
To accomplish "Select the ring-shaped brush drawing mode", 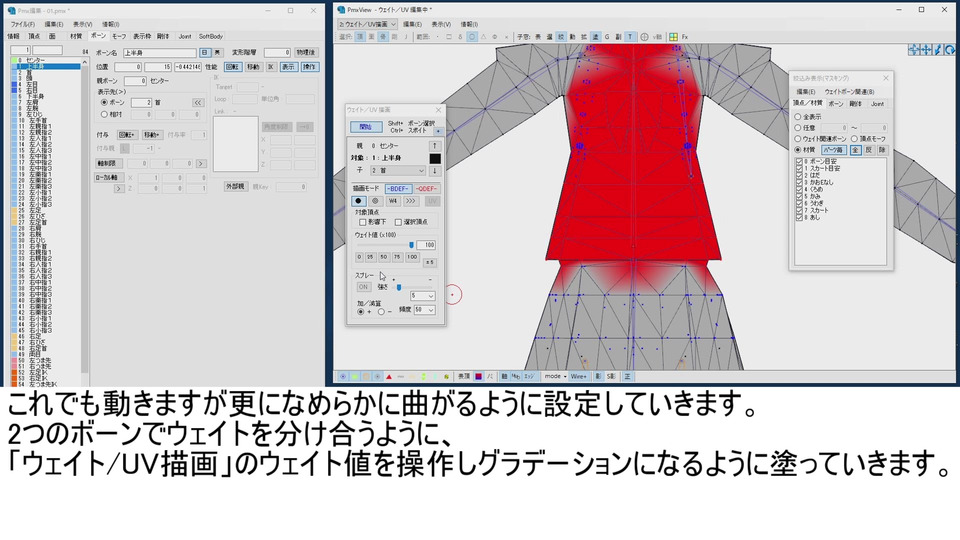I will tap(376, 201).
